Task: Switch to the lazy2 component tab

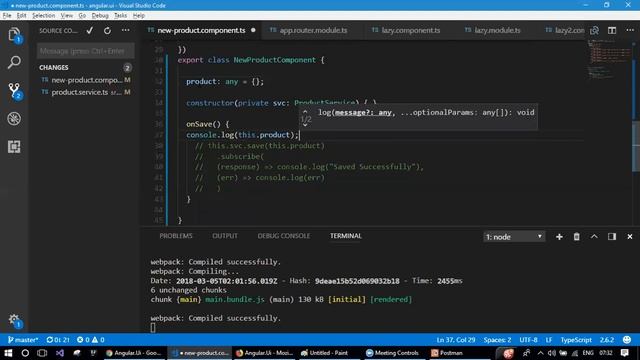Action: [565, 31]
